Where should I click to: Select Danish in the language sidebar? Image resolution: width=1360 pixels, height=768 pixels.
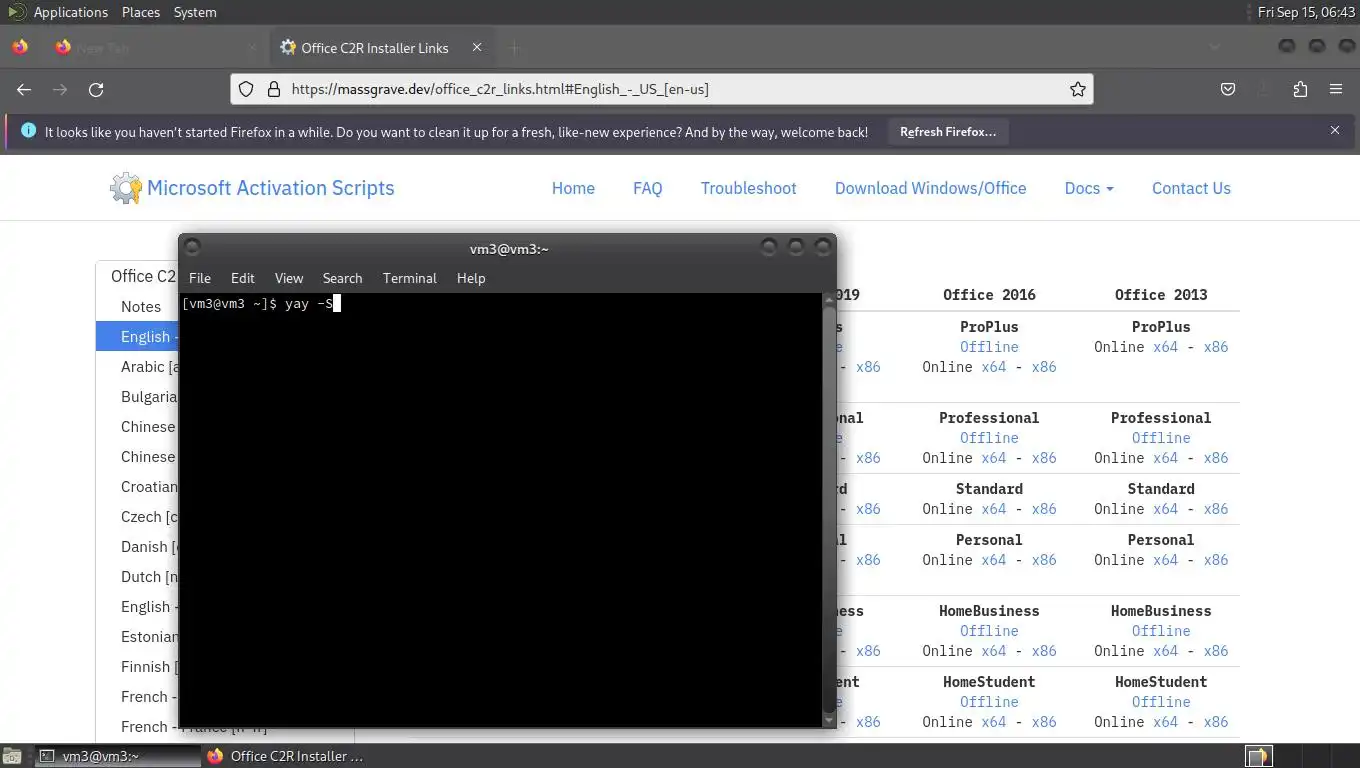tap(148, 547)
